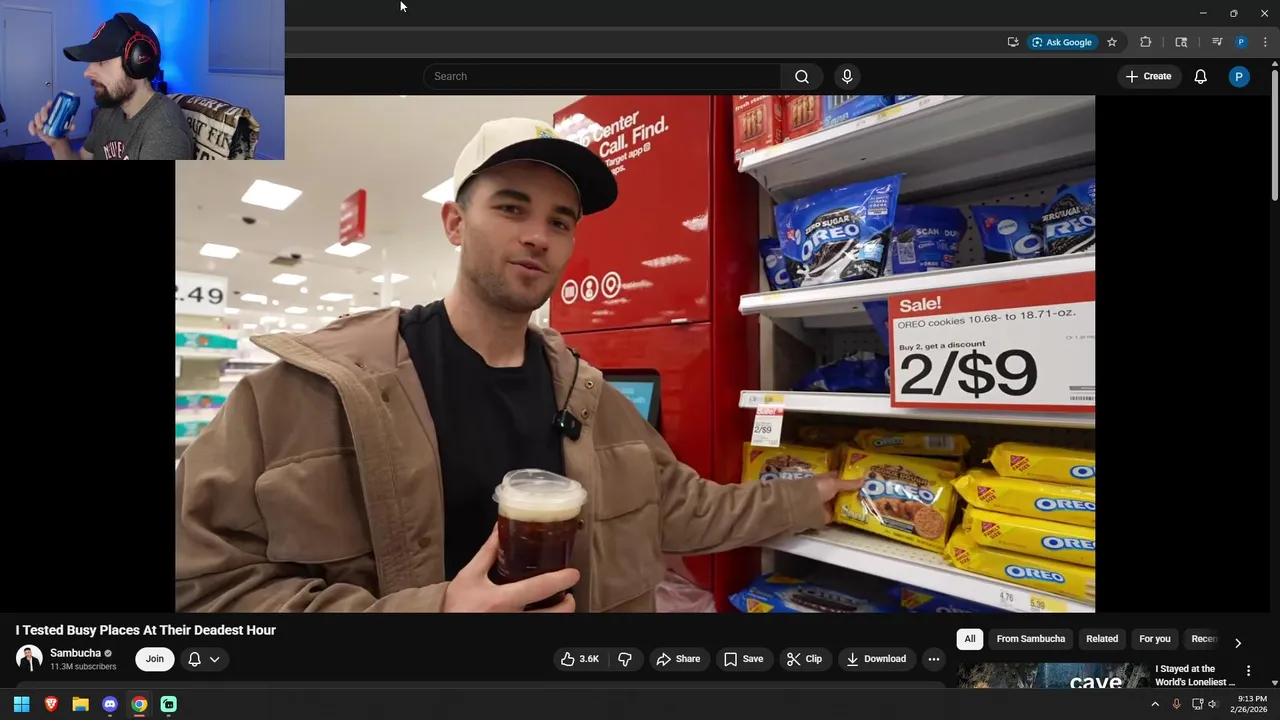Click microphone in-use tray icon
Image resolution: width=1280 pixels, height=720 pixels.
1177,704
